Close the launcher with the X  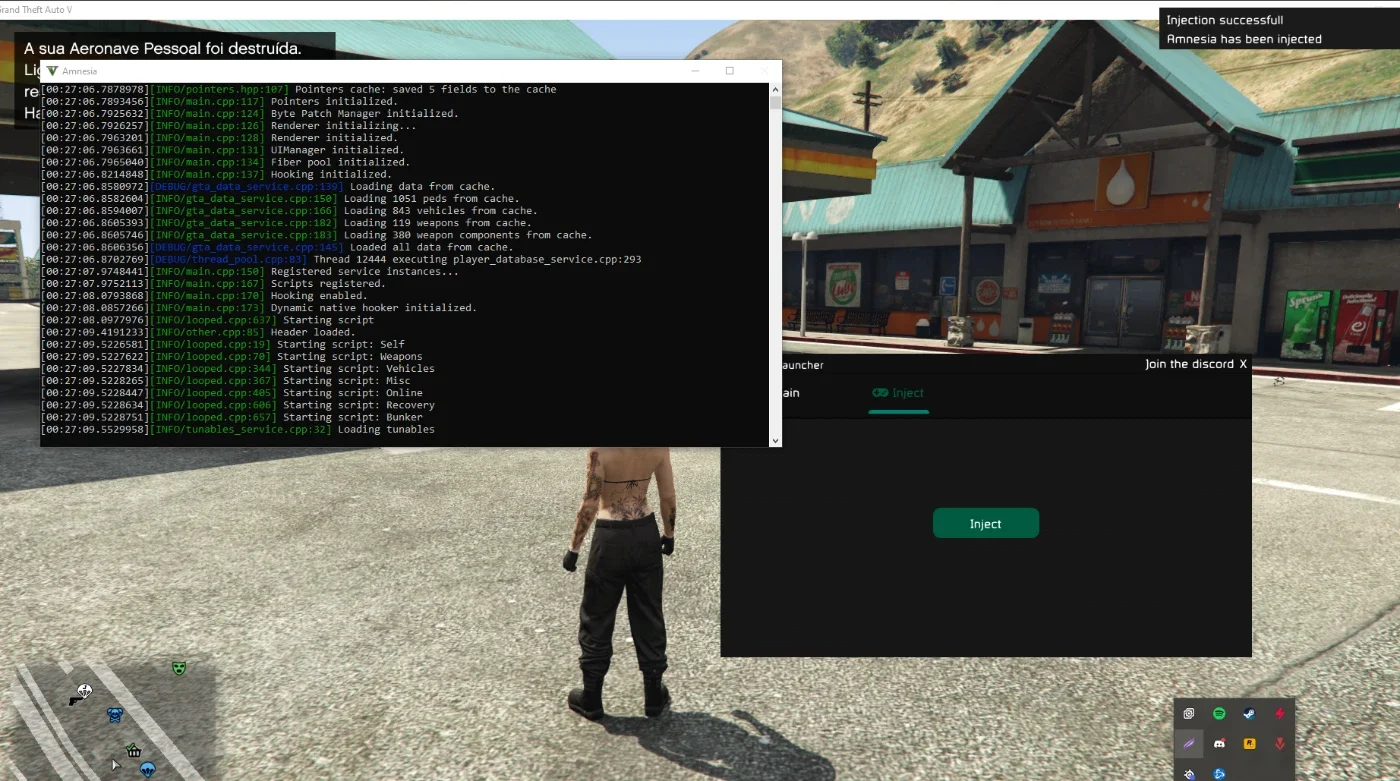pos(1243,364)
